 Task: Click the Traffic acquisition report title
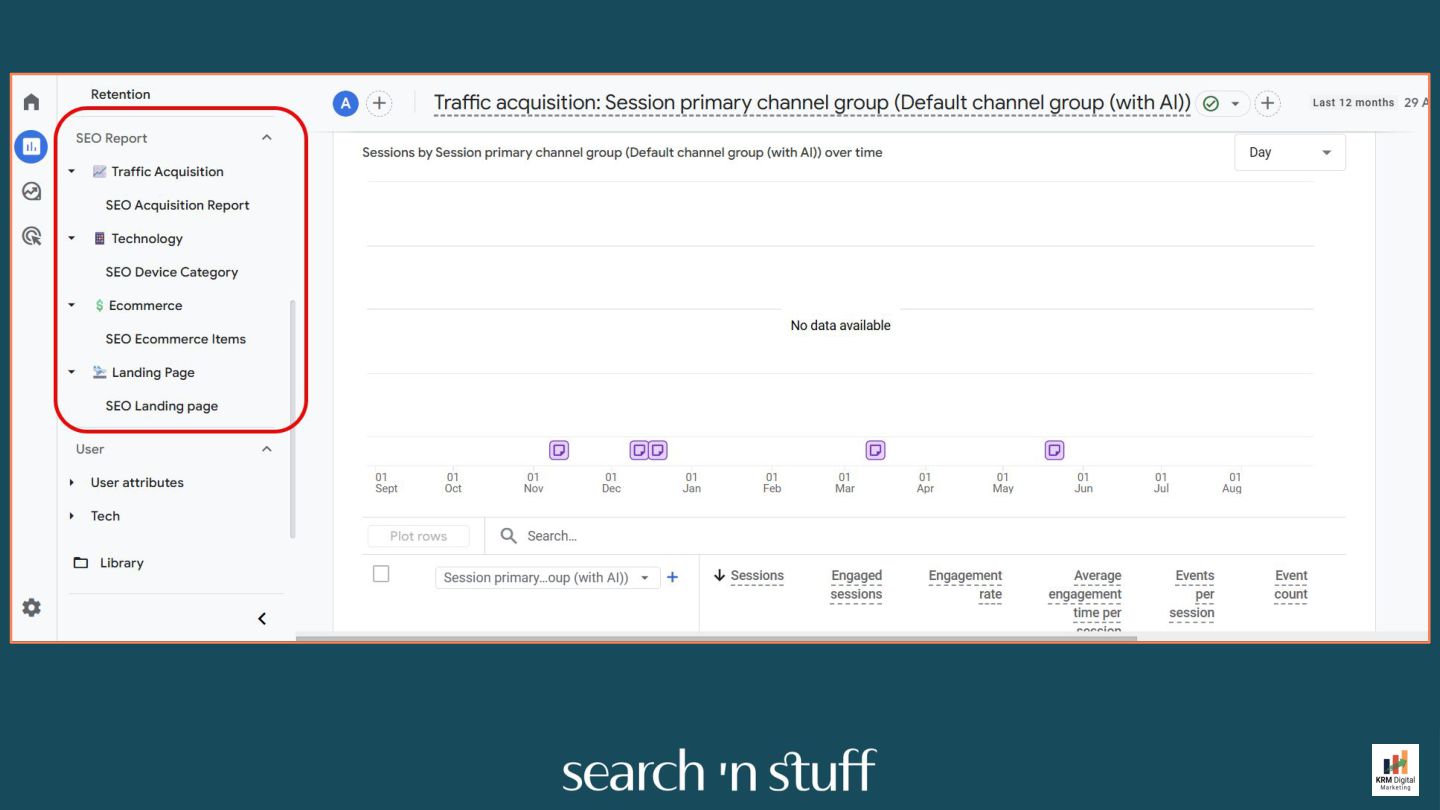tap(812, 103)
